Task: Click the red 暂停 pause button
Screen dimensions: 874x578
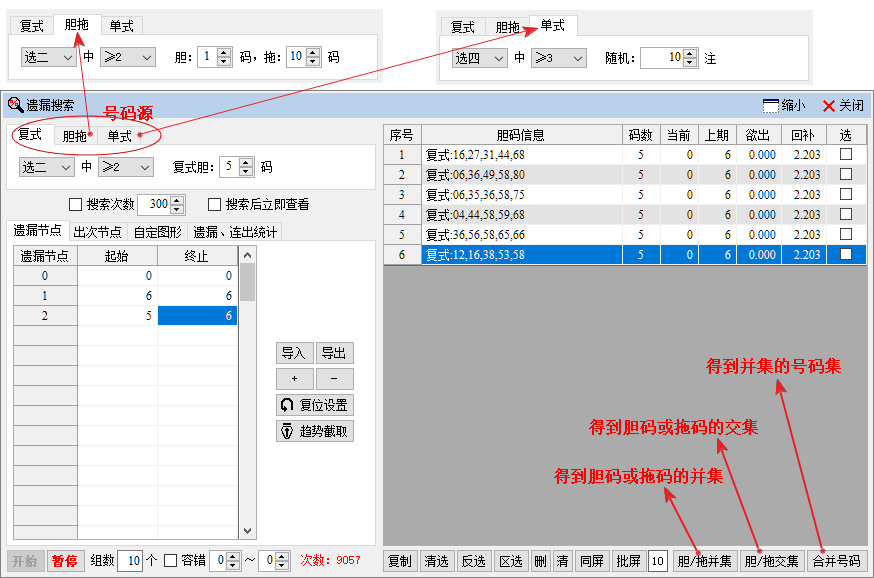Action: click(x=65, y=561)
